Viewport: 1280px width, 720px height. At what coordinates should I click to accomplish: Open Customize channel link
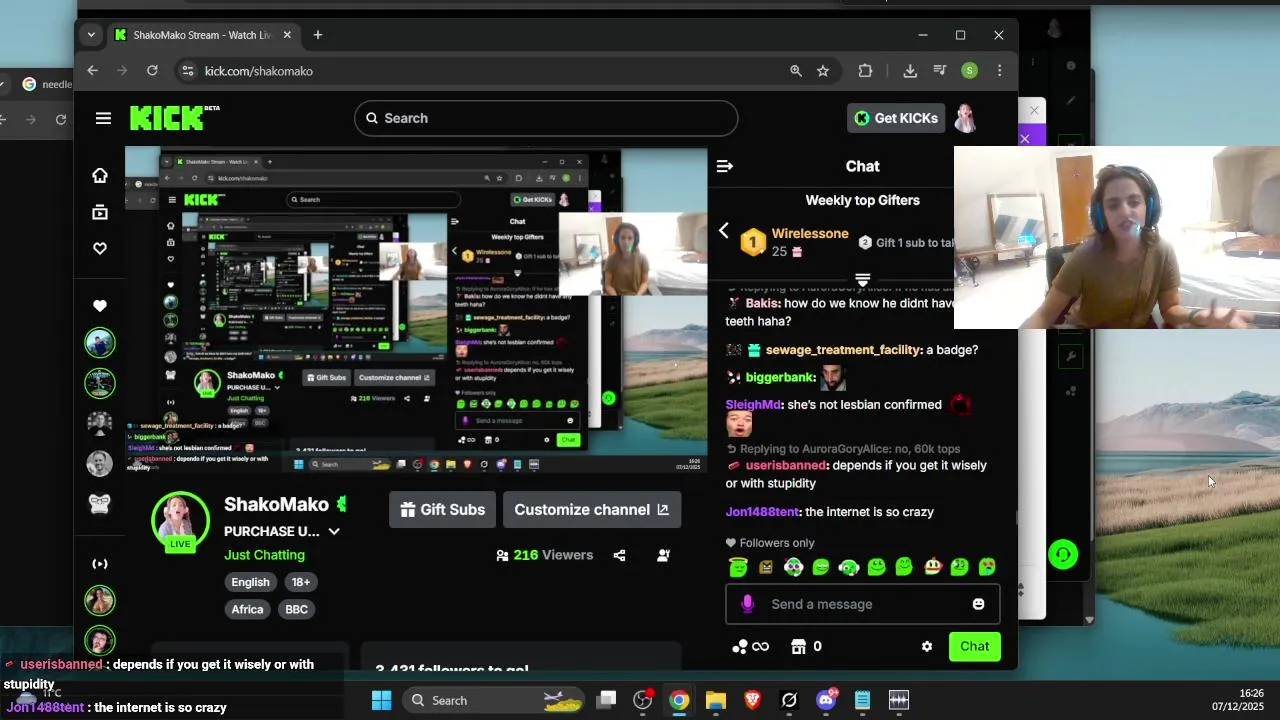tap(592, 510)
